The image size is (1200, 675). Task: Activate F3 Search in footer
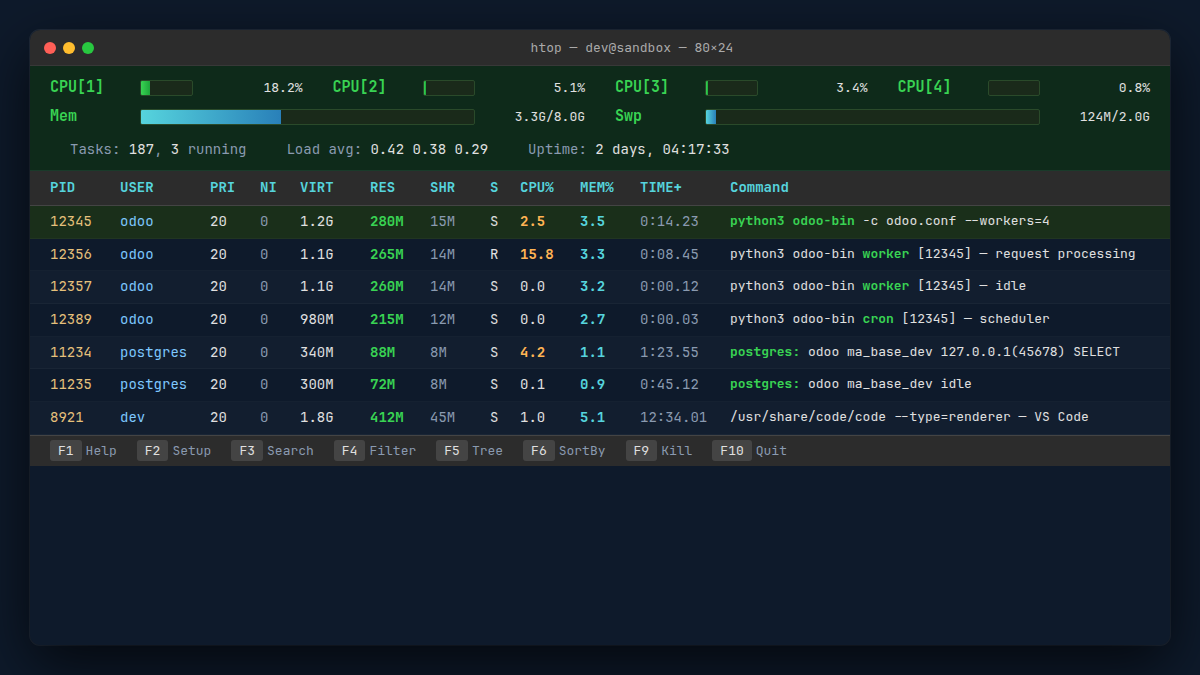(272, 451)
